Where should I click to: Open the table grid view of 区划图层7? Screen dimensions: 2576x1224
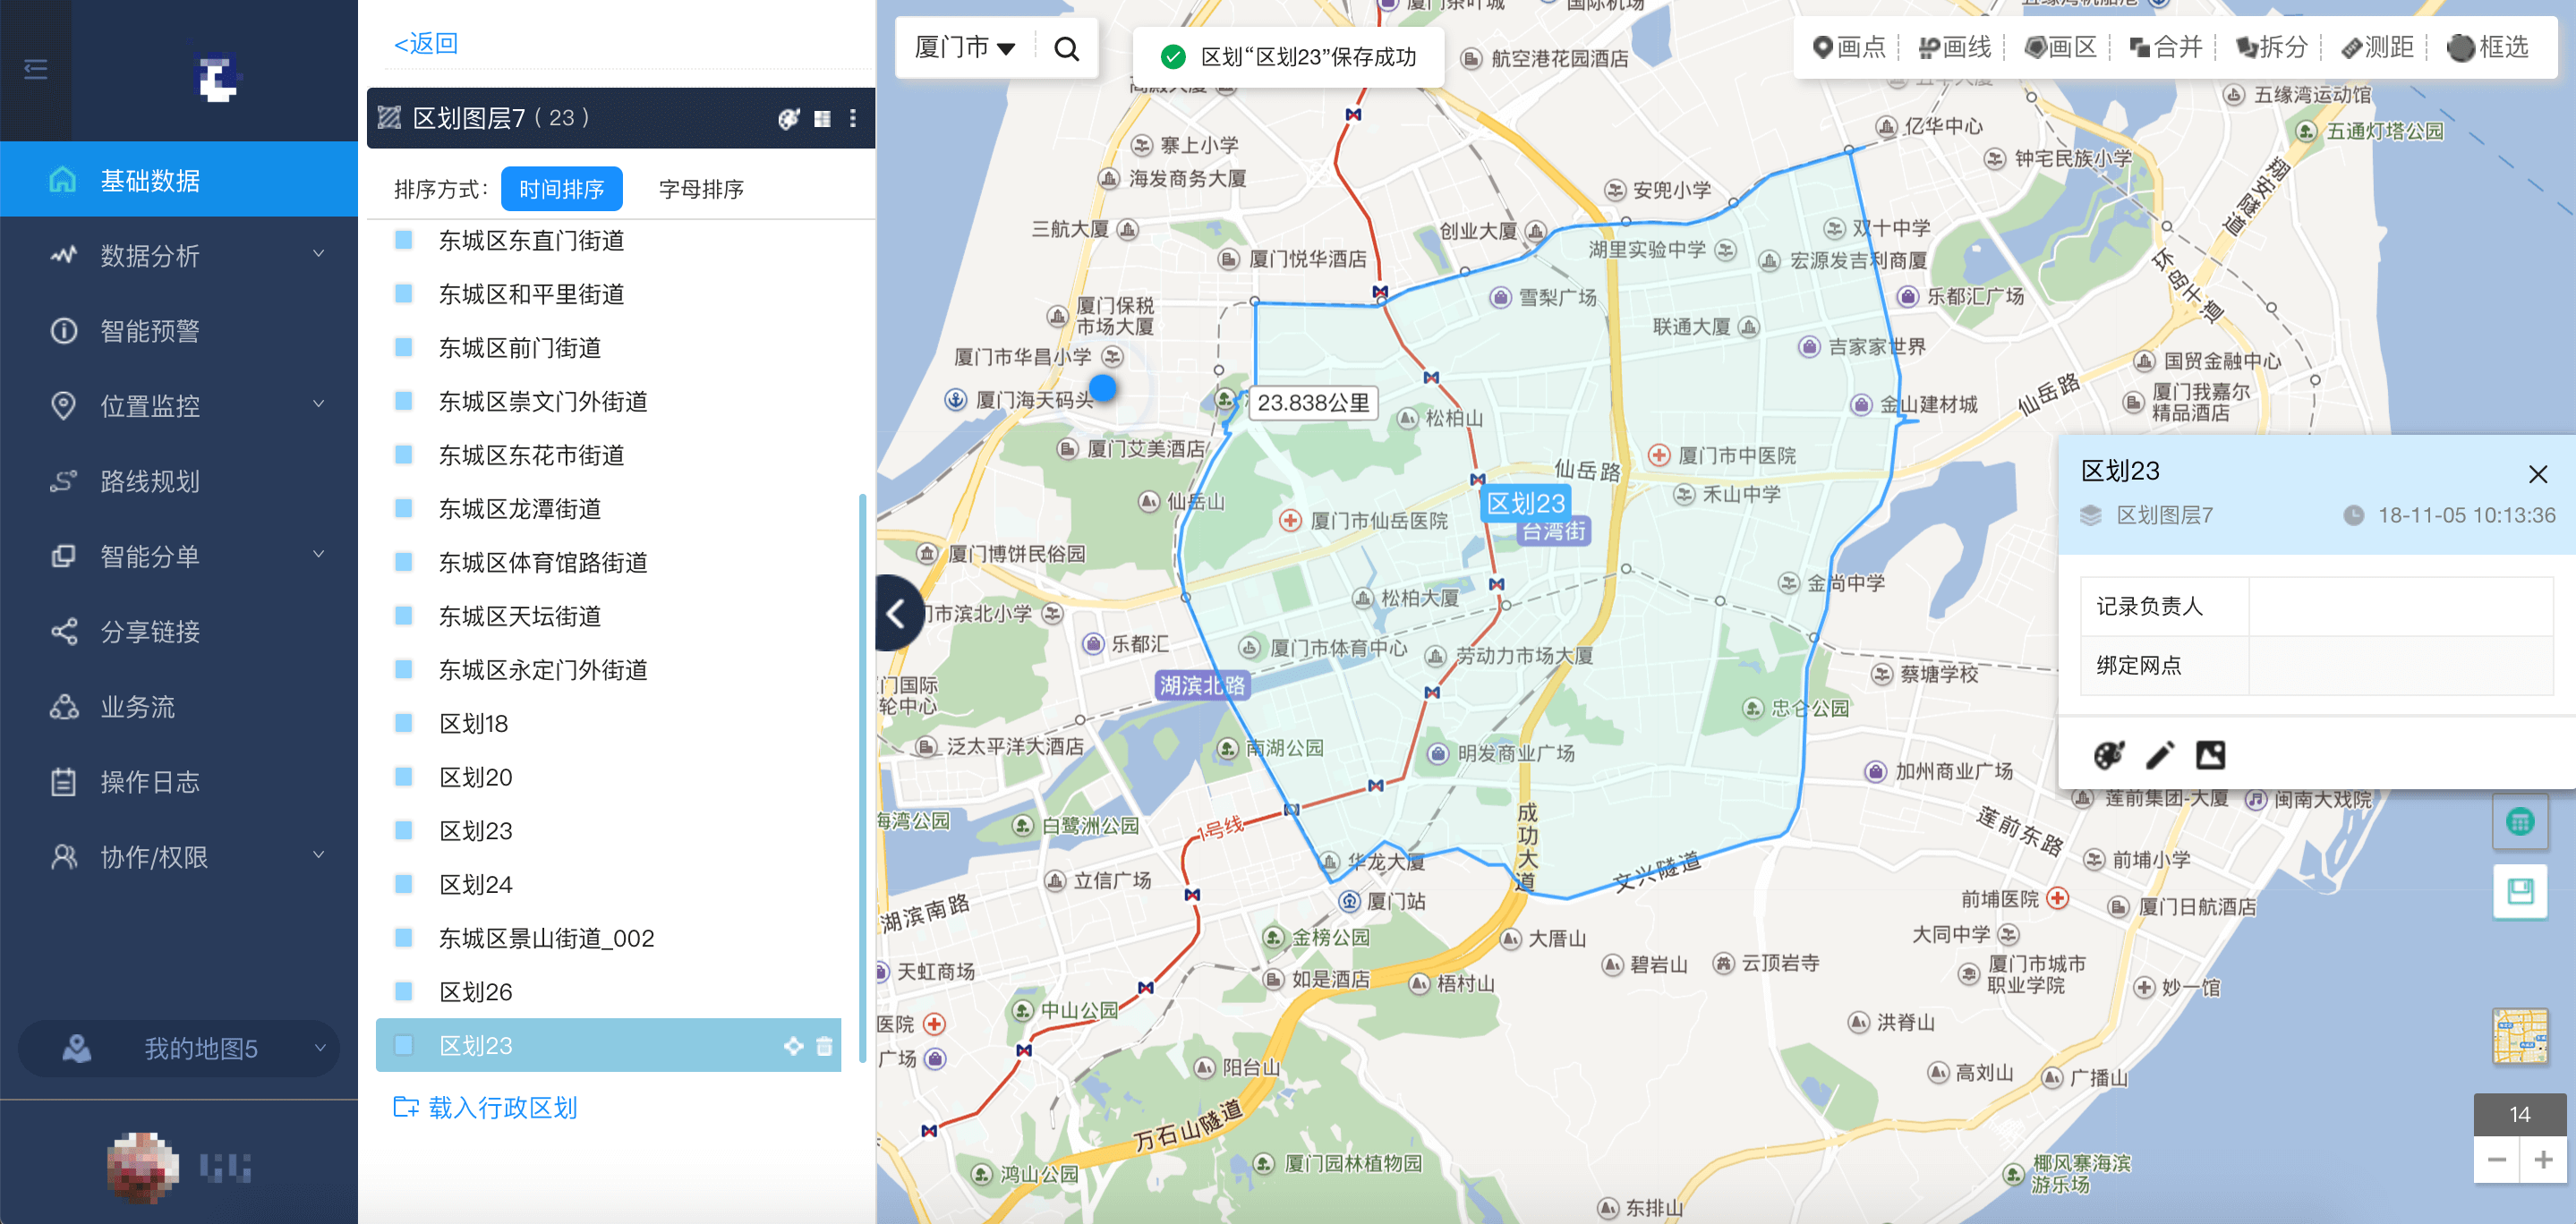(822, 118)
